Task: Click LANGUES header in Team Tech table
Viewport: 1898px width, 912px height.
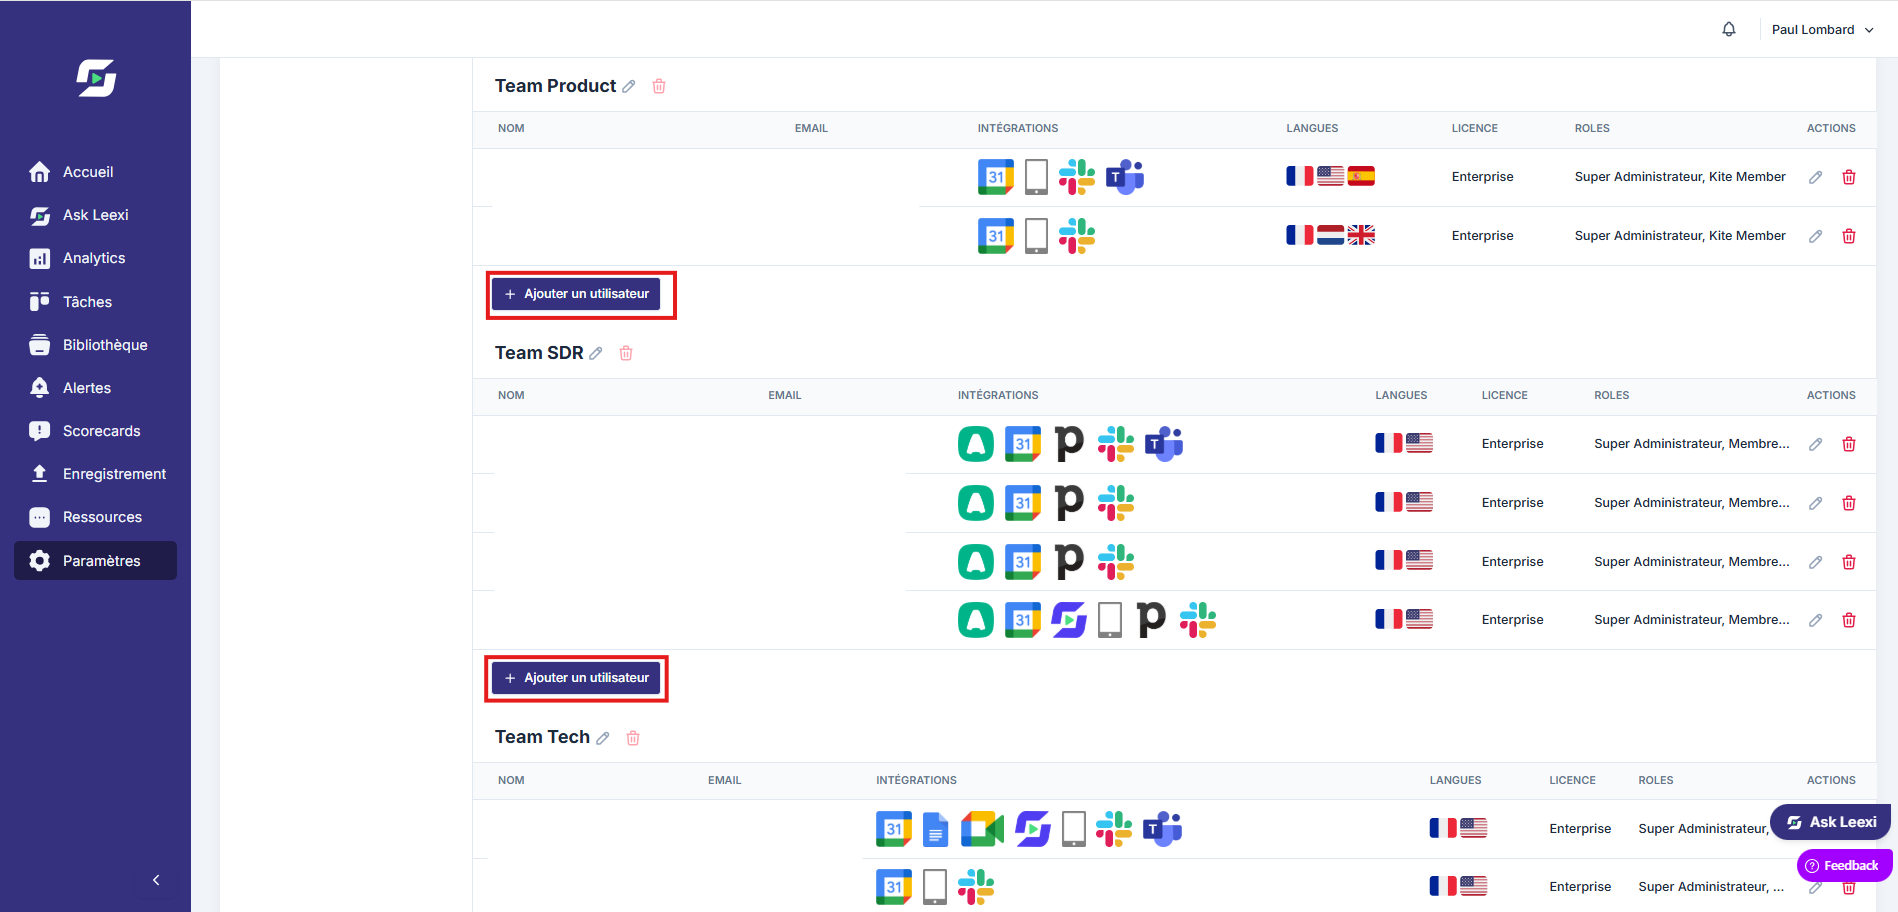Action: point(1455,781)
